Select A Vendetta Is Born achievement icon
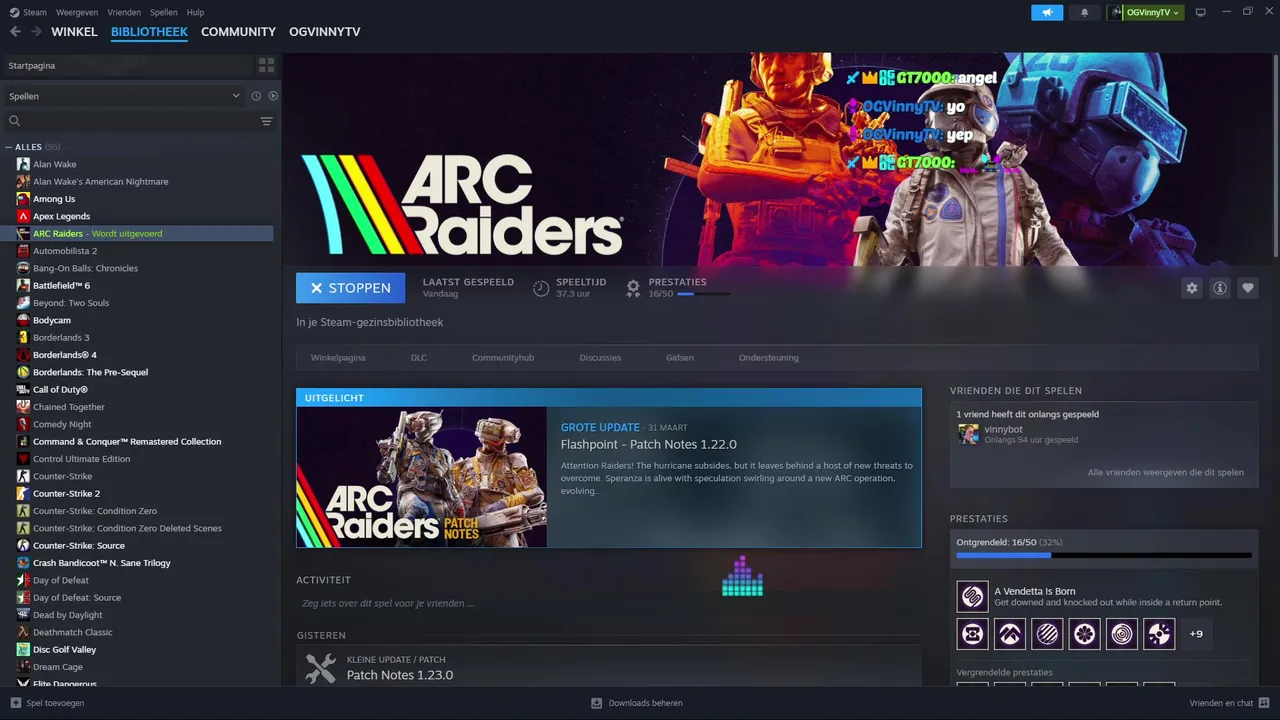 (972, 597)
